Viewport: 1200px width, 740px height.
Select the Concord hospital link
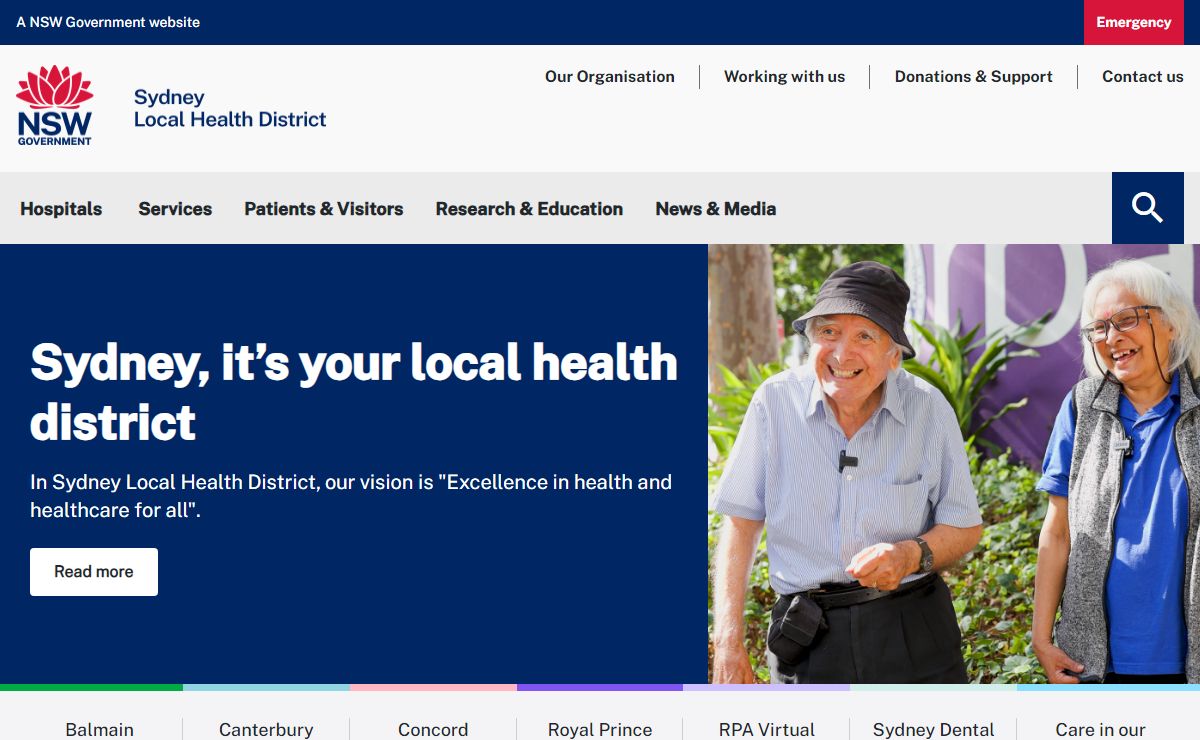click(433, 729)
